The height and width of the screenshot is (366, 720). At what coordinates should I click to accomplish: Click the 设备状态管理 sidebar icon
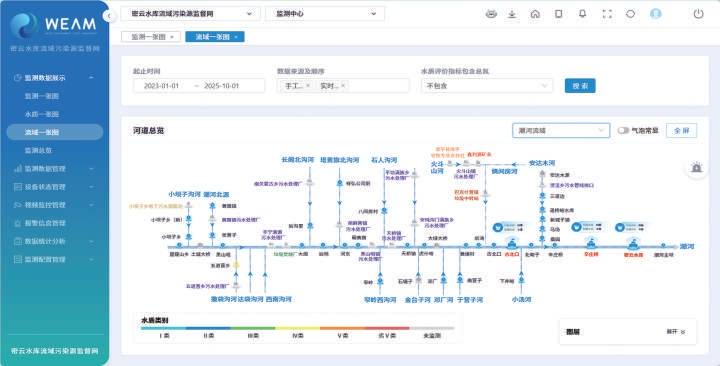(x=18, y=187)
